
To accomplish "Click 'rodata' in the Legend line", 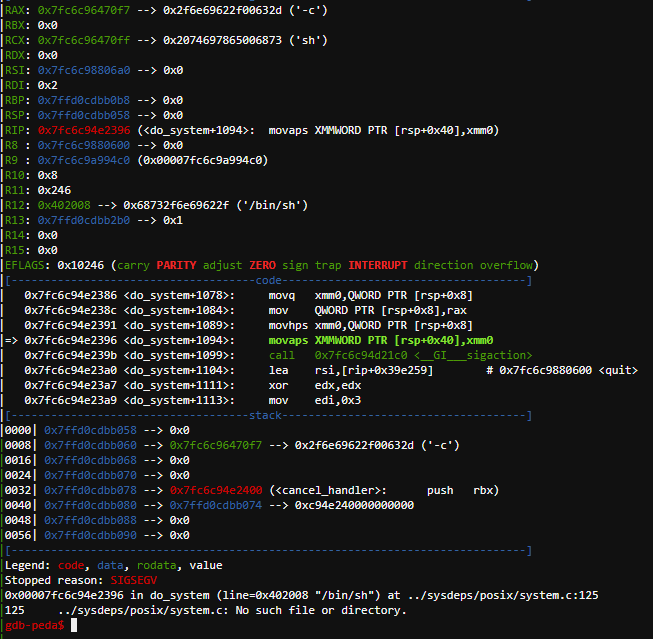I will point(157,565).
